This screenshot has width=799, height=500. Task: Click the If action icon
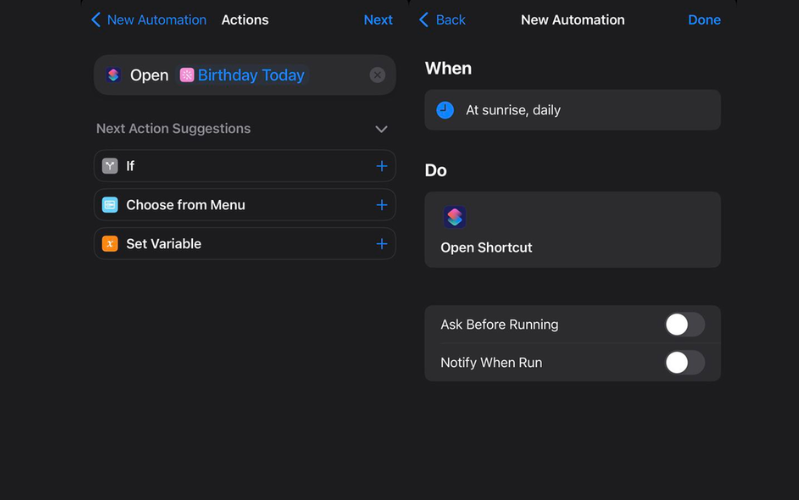pos(110,166)
